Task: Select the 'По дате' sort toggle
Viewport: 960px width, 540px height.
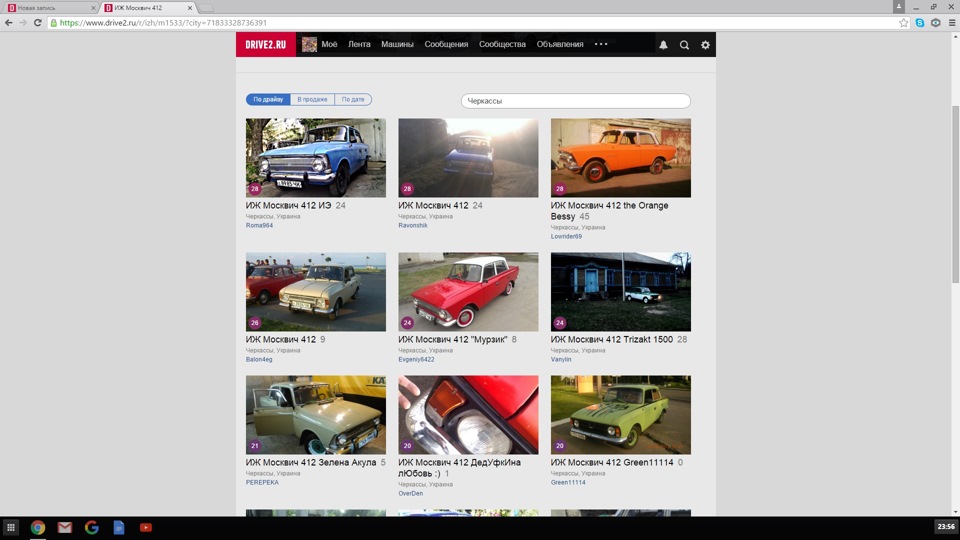Action: (x=353, y=99)
